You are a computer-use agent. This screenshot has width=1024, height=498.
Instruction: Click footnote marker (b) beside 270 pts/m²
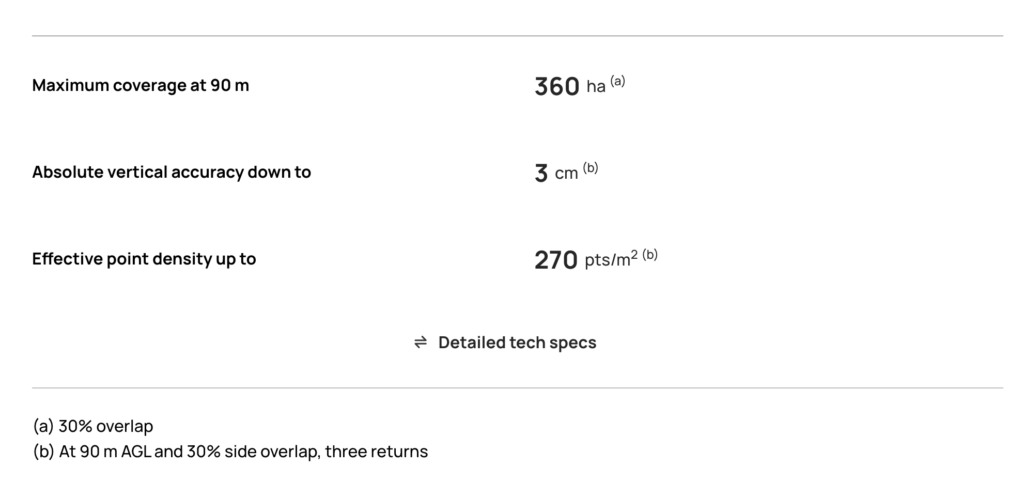(650, 255)
